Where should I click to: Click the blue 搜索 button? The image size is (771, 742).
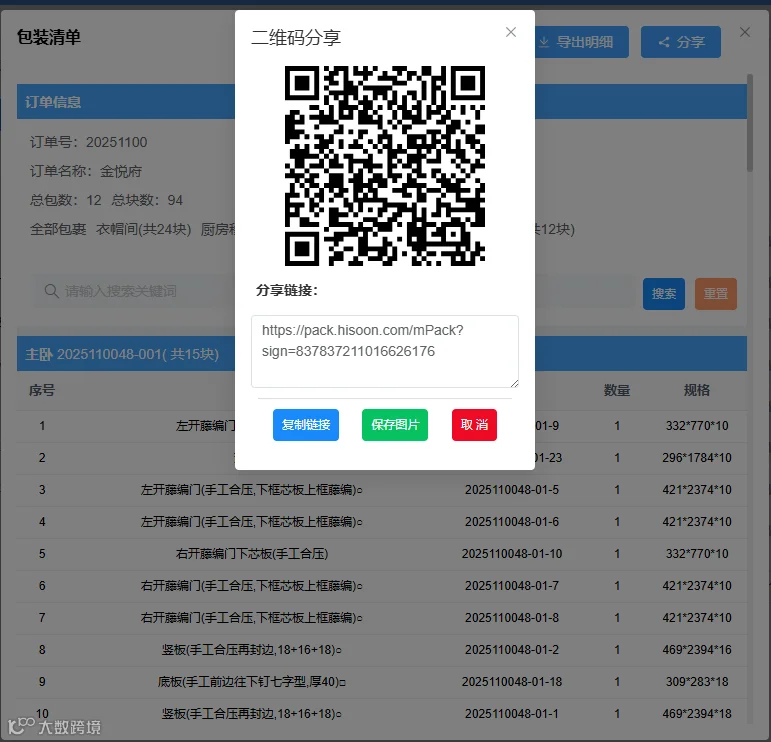pyautogui.click(x=664, y=294)
